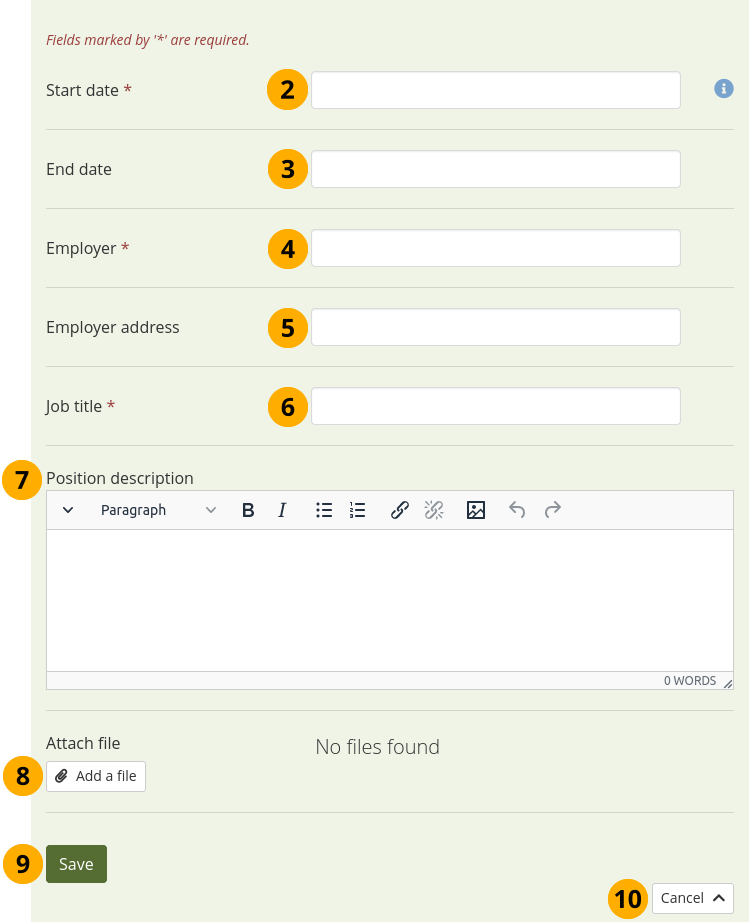Select the Employer text field
Screen dimensions: 749x922
pyautogui.click(x=495, y=248)
